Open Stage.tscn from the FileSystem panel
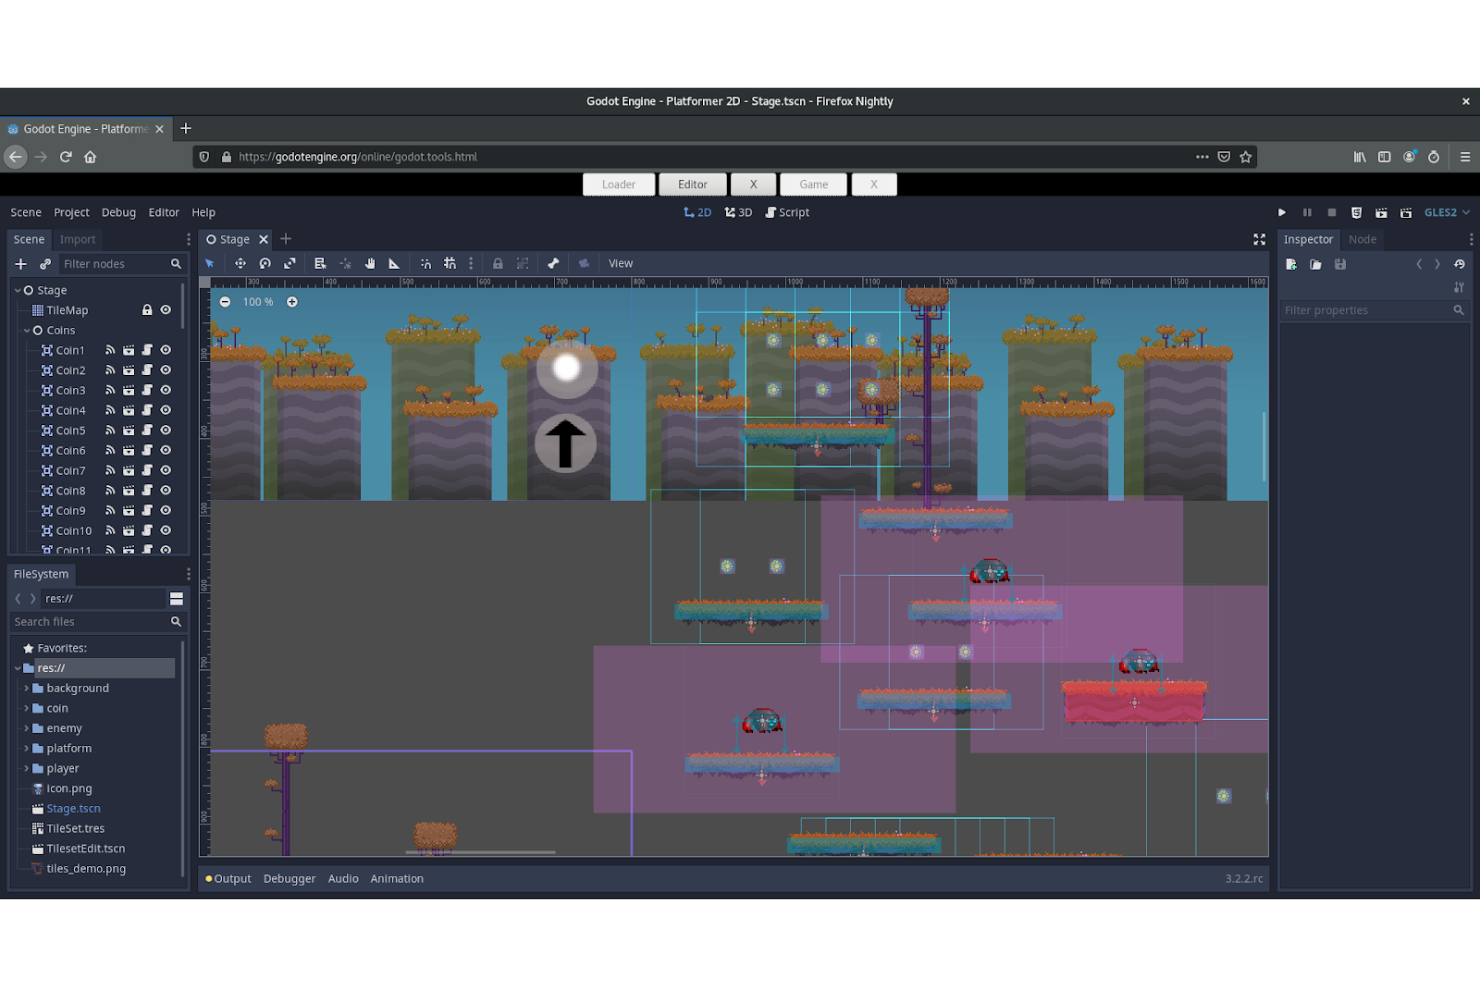Image resolution: width=1480 pixels, height=987 pixels. coord(72,808)
